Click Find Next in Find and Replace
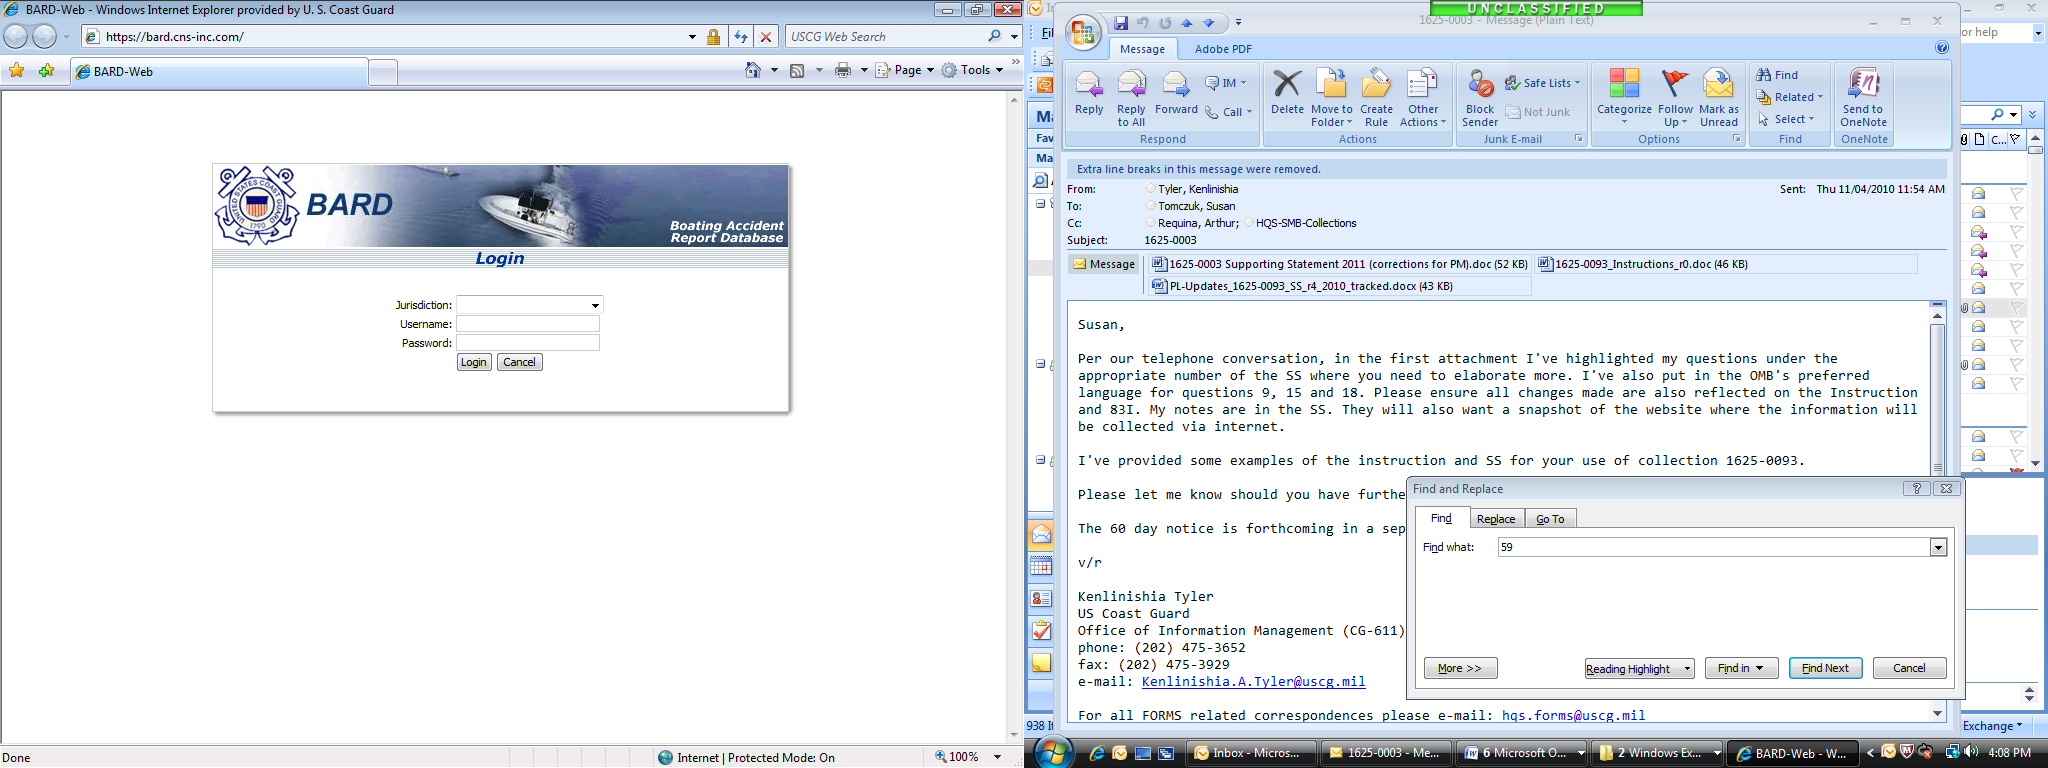The height and width of the screenshot is (768, 2048). (1825, 668)
